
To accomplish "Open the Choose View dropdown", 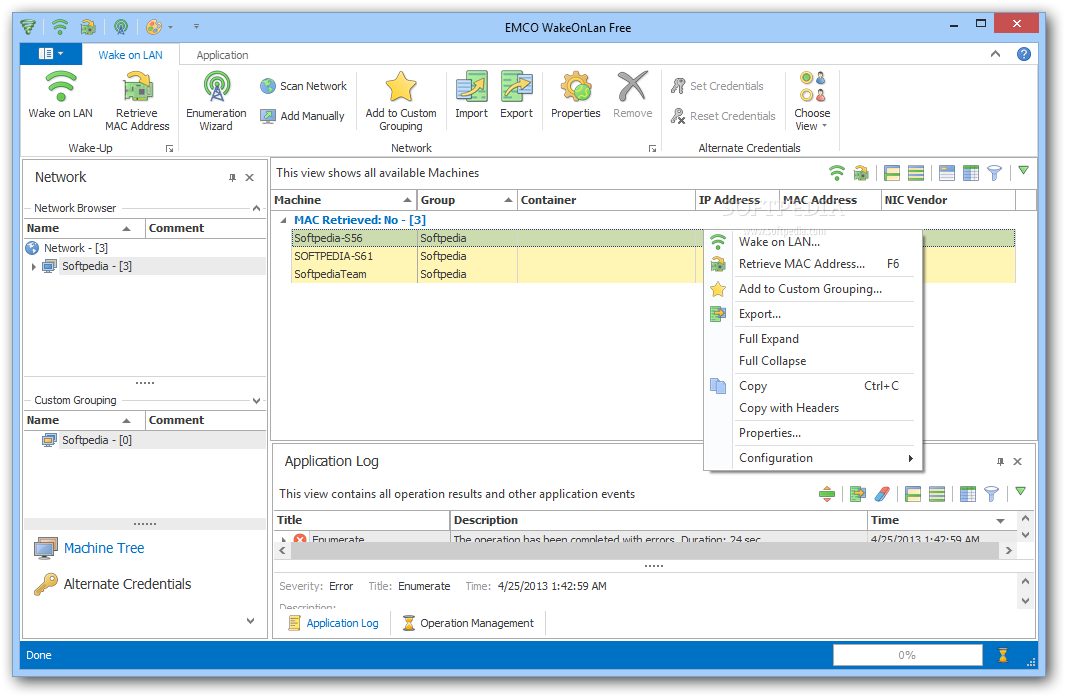I will coord(812,102).
